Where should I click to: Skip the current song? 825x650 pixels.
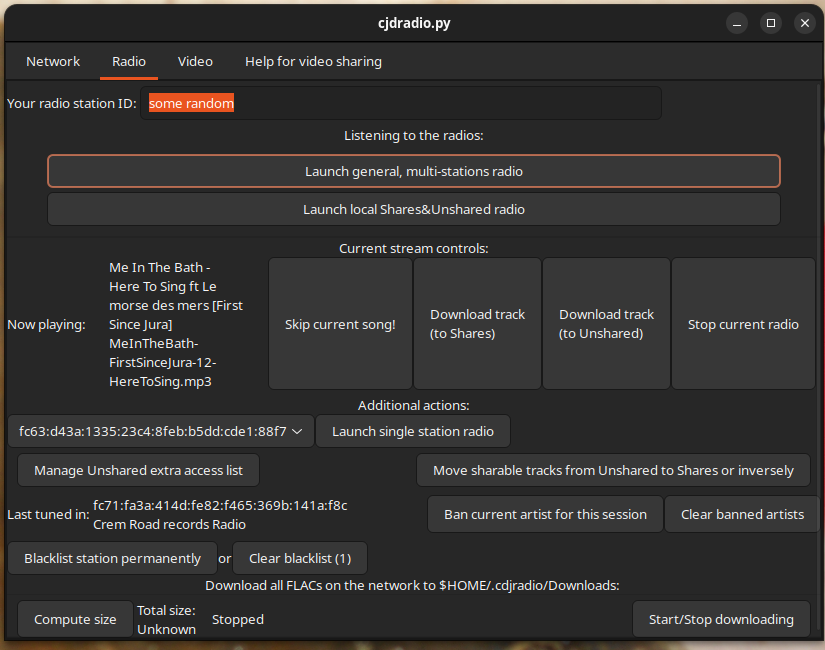click(340, 324)
